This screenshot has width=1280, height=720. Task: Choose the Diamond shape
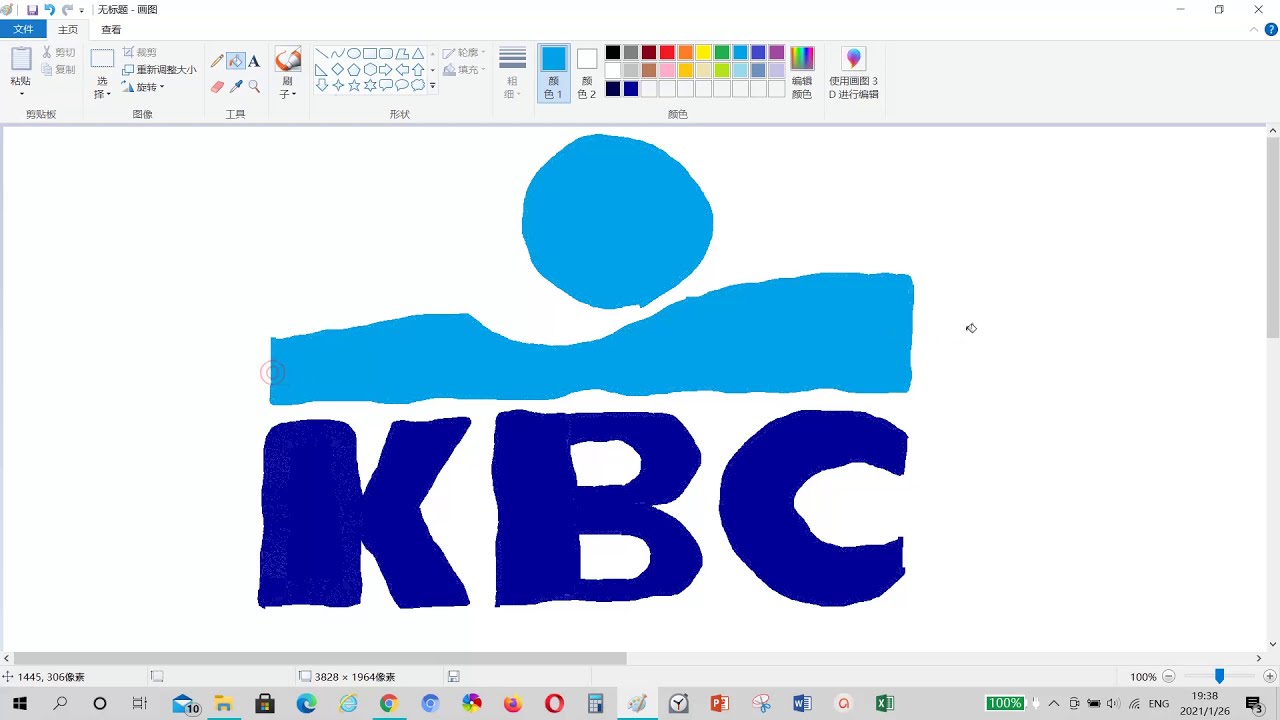338,70
